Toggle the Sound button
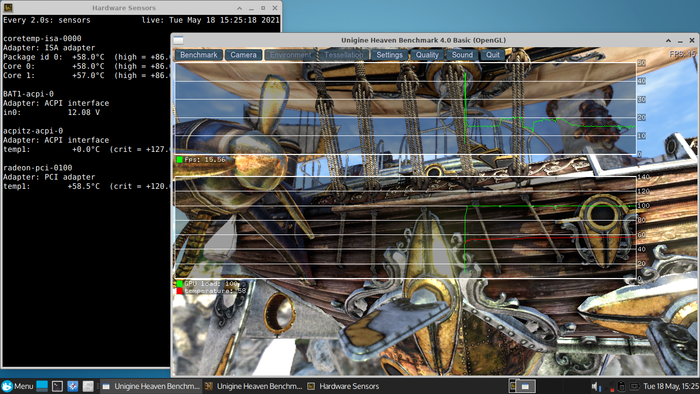This screenshot has height=394, width=700. coord(462,55)
